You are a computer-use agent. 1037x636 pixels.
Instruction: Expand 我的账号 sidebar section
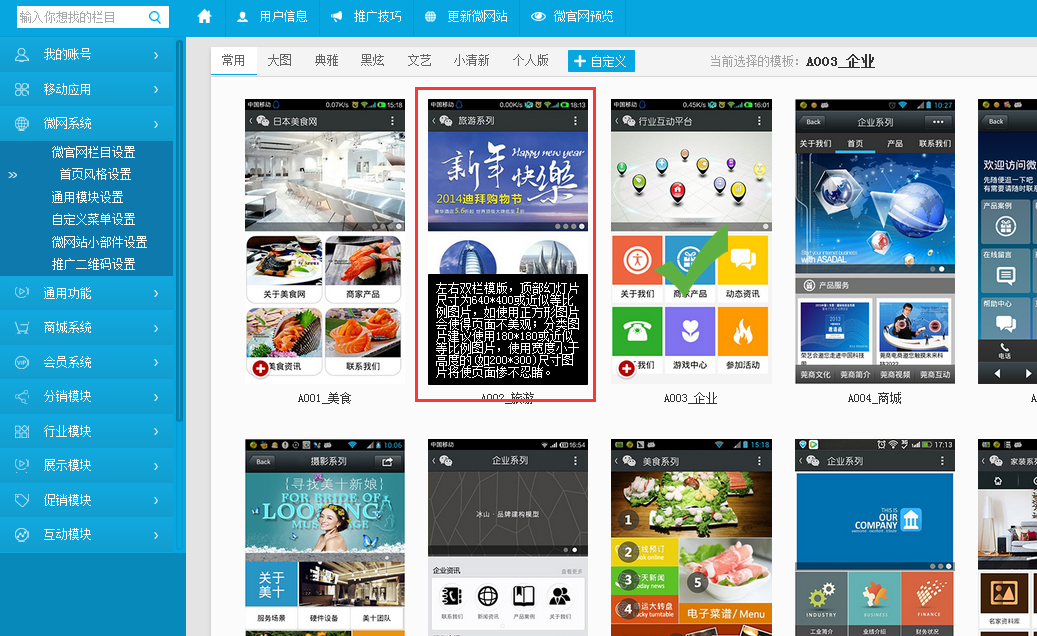(88, 55)
